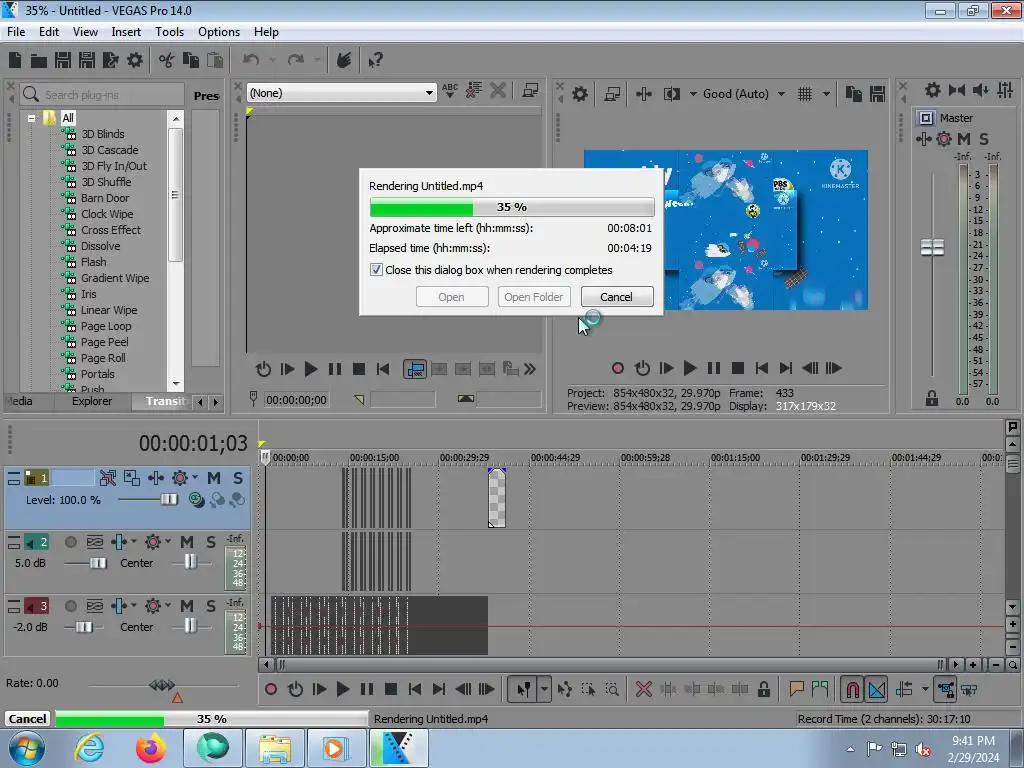
Task: Toggle Solo on video track 1
Action: (x=238, y=478)
